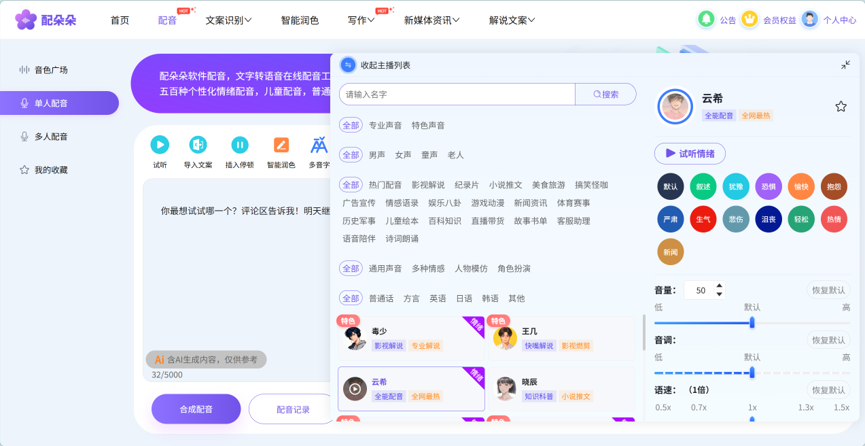The height and width of the screenshot is (446, 865).
Task: Click the 试听 play icon in toolbar
Action: coord(160,145)
